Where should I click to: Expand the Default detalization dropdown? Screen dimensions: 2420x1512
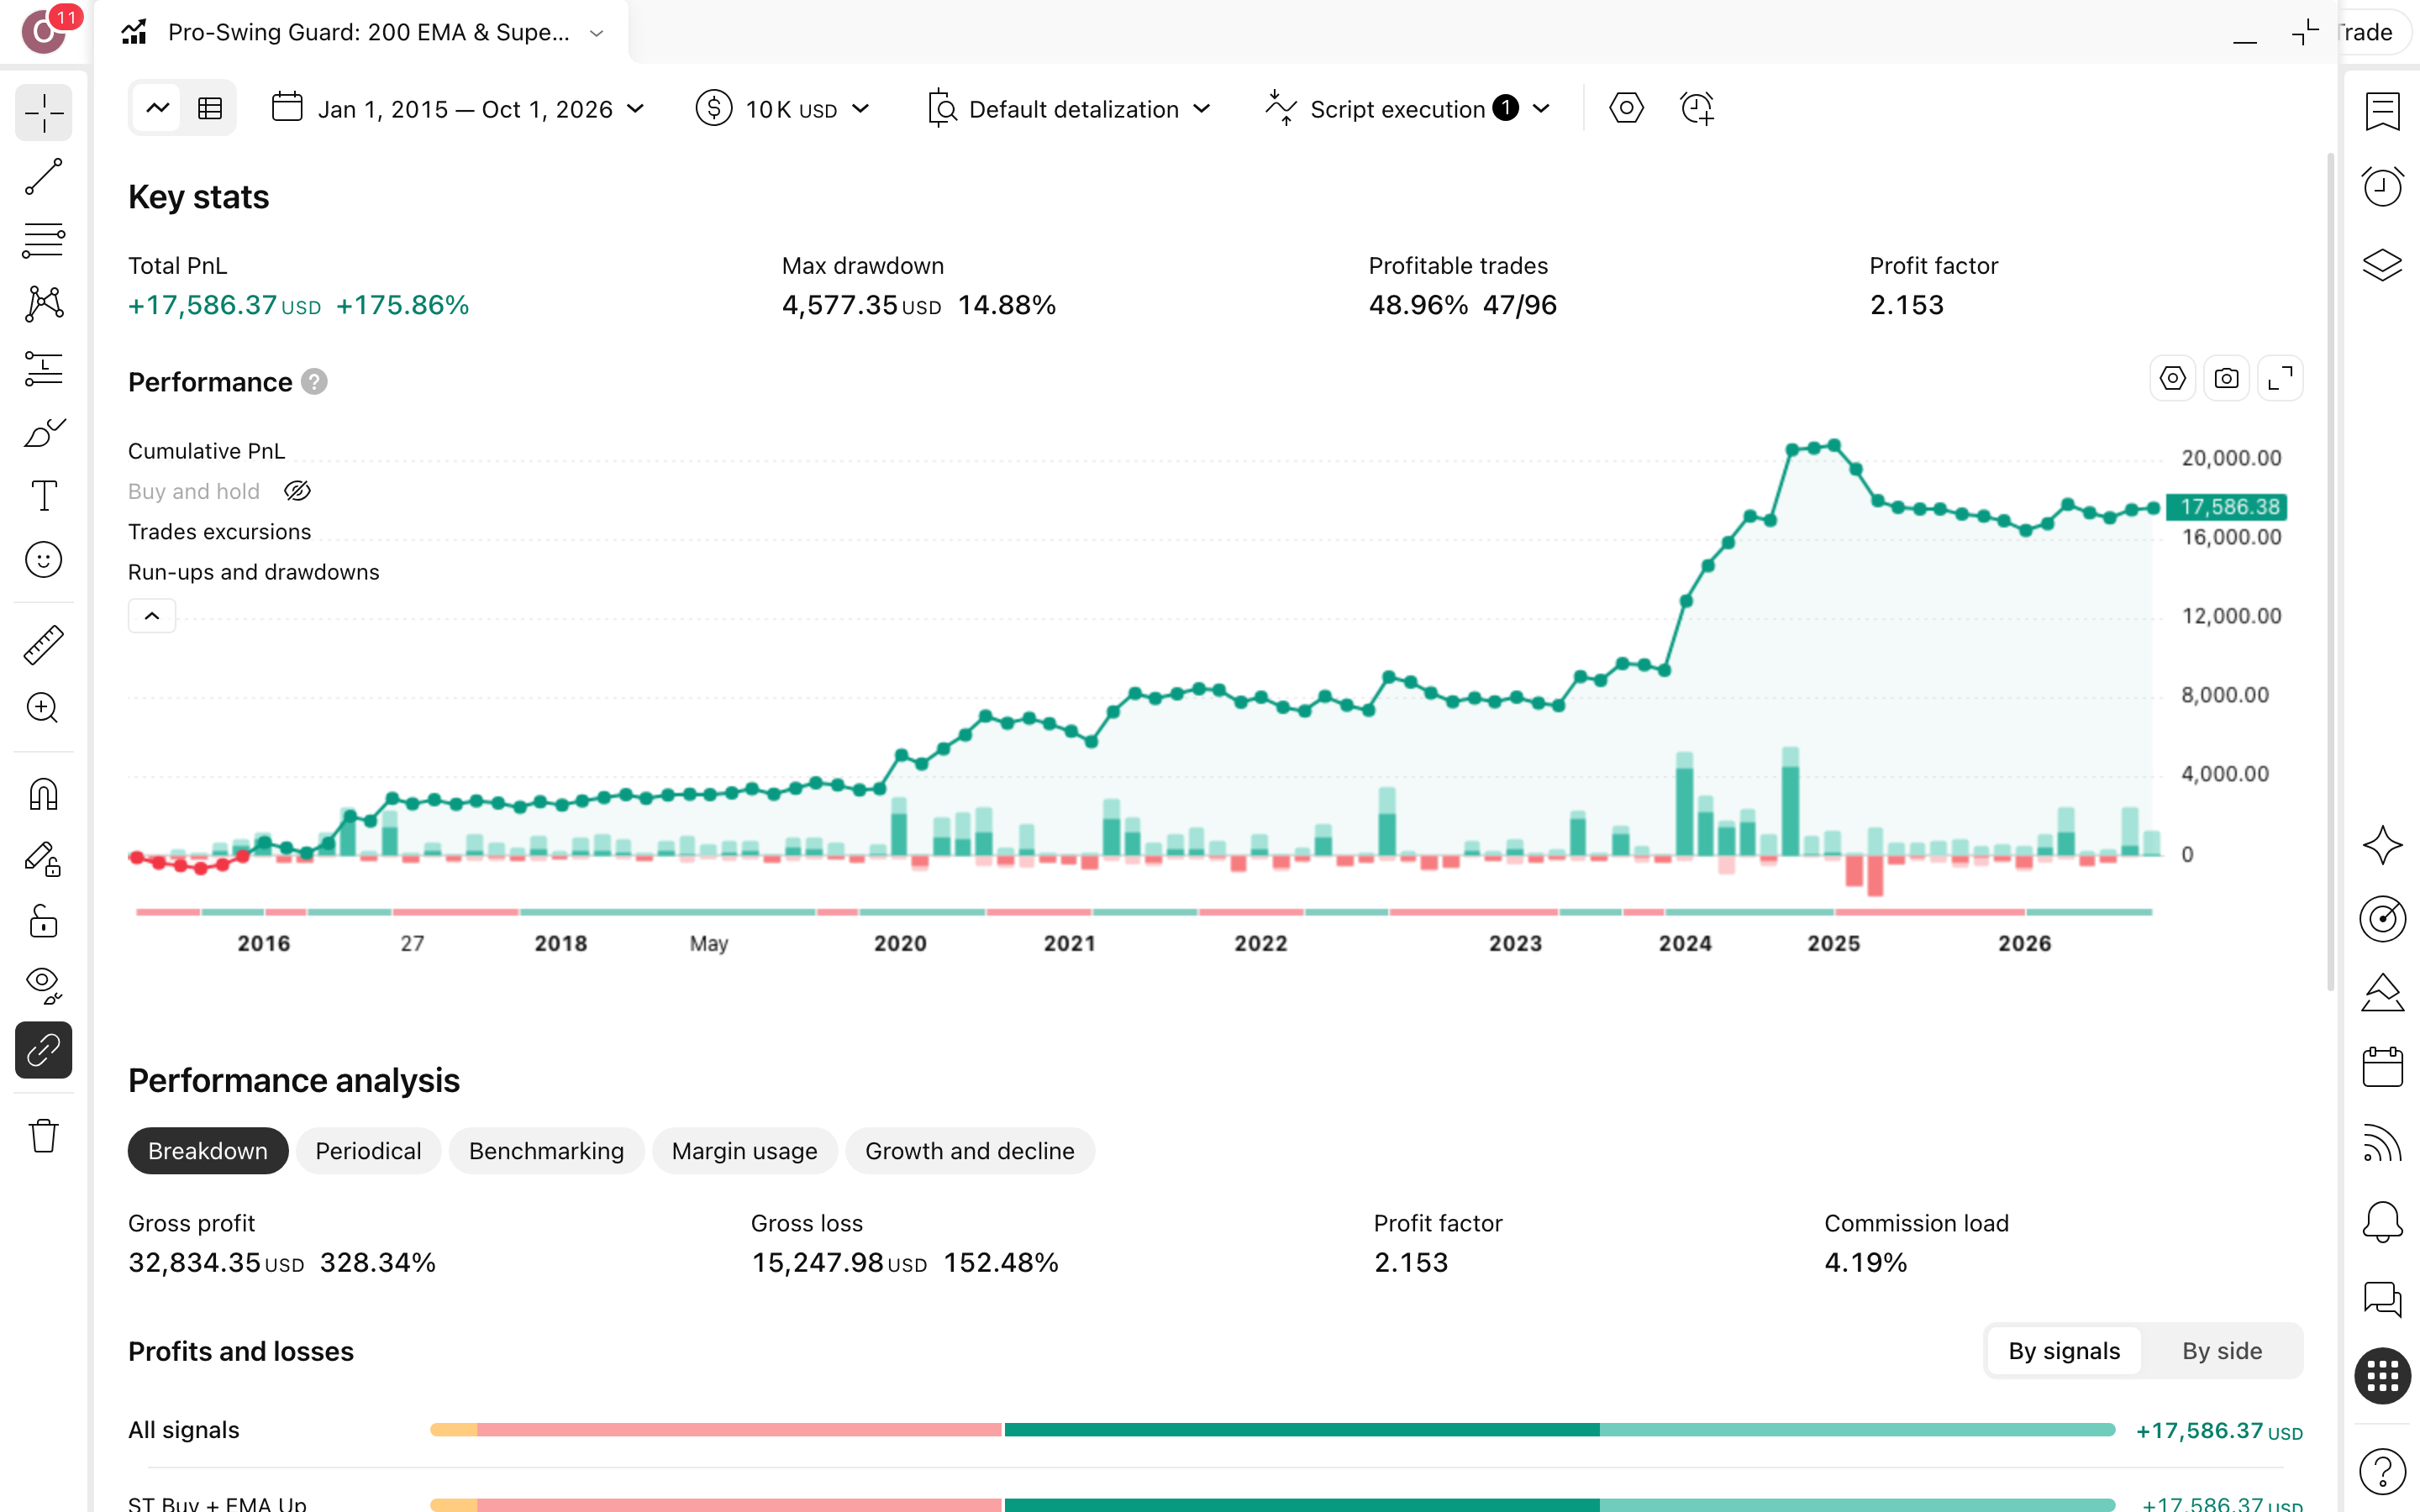(x=1070, y=109)
